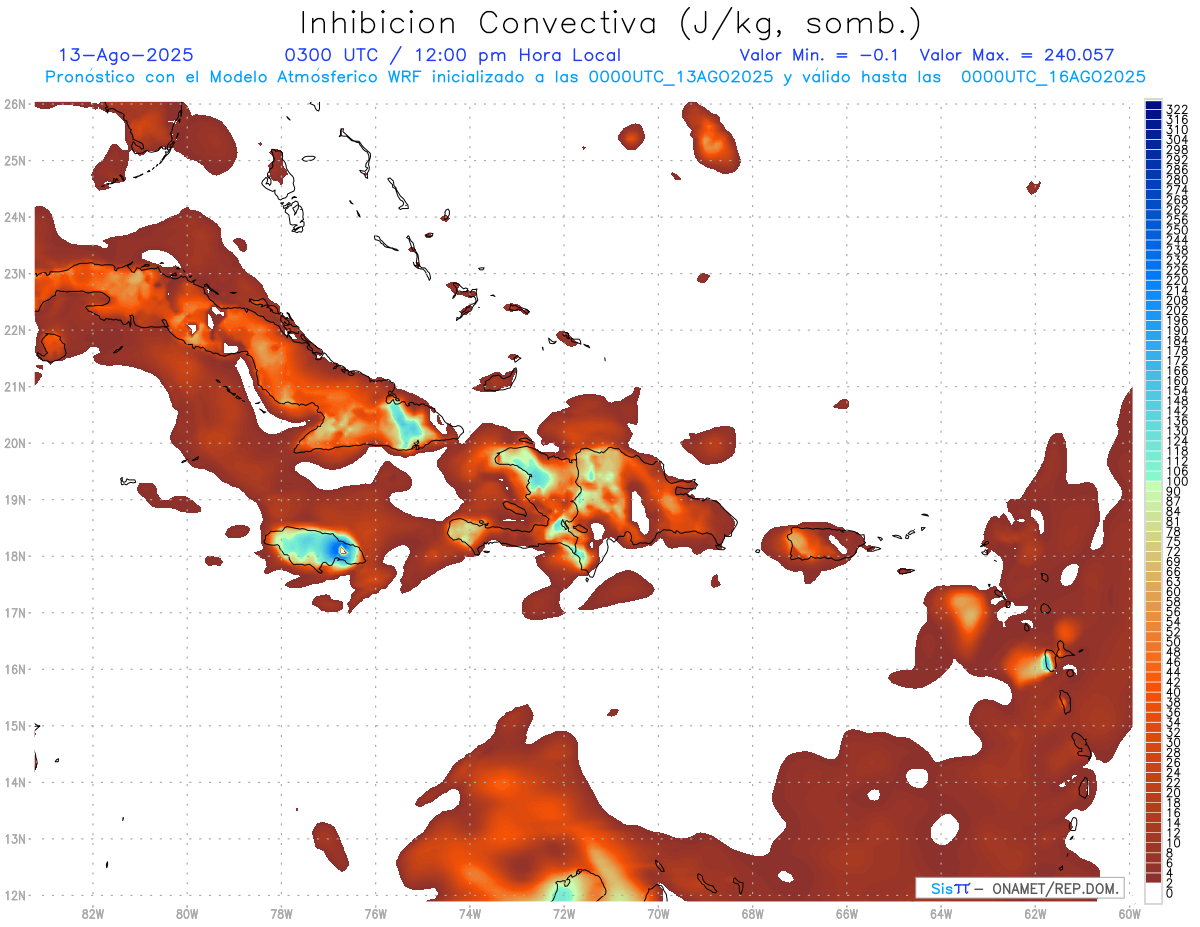1200x927 pixels.
Task: Click the '62W' longitude label
Action: (x=1035, y=913)
